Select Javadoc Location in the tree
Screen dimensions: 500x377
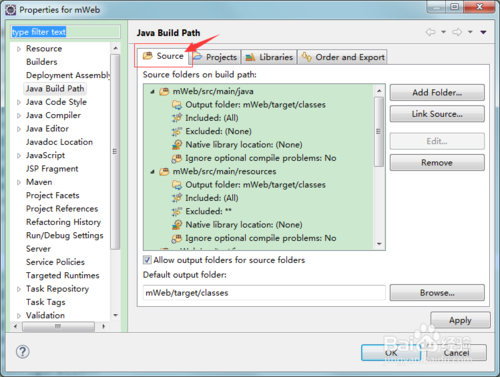(59, 142)
